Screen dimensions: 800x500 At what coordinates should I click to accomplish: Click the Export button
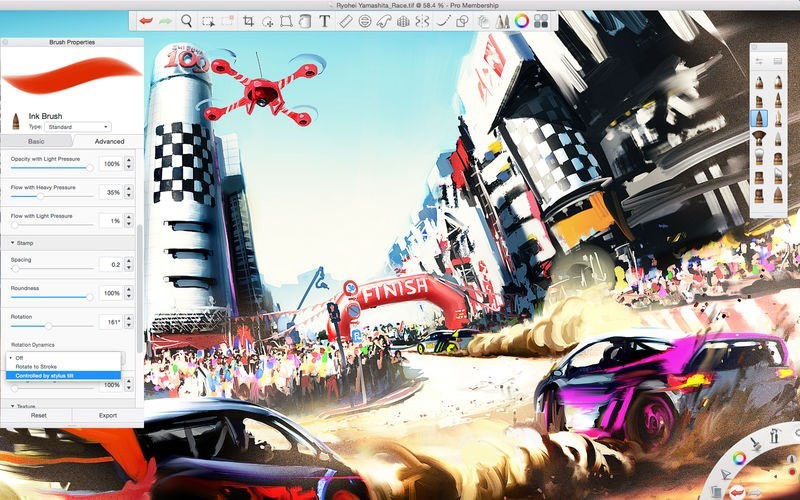pos(108,415)
